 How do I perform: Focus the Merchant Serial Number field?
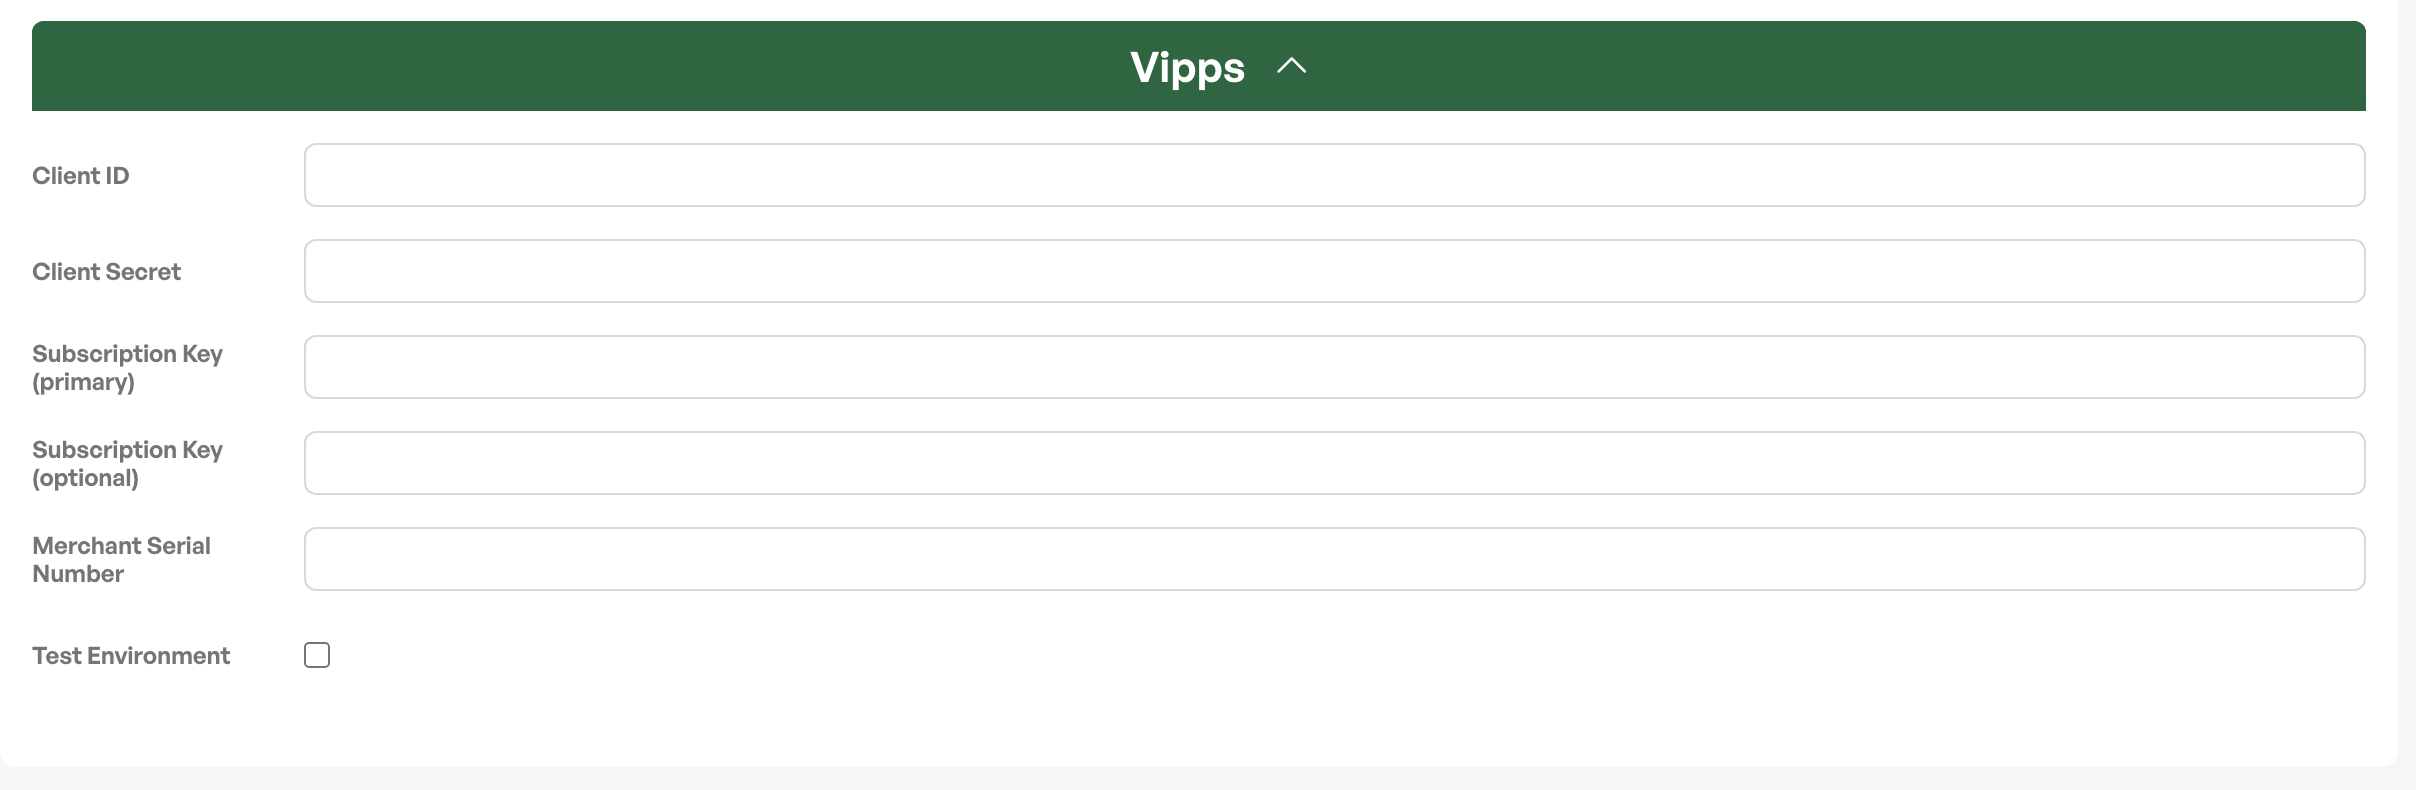click(1334, 559)
